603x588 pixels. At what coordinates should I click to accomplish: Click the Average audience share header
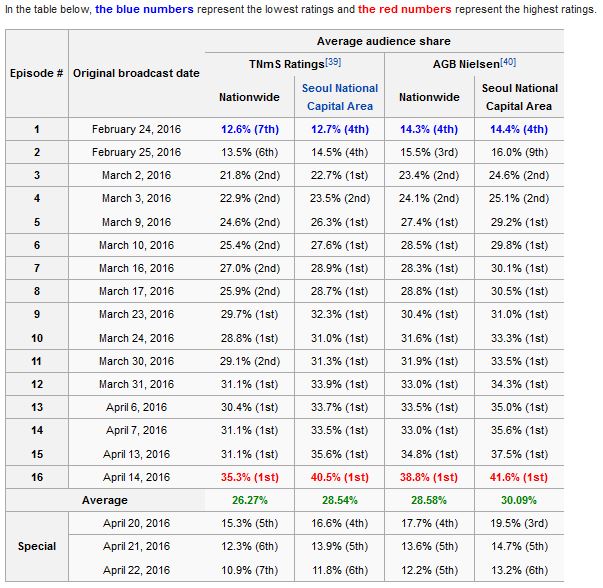pyautogui.click(x=383, y=41)
